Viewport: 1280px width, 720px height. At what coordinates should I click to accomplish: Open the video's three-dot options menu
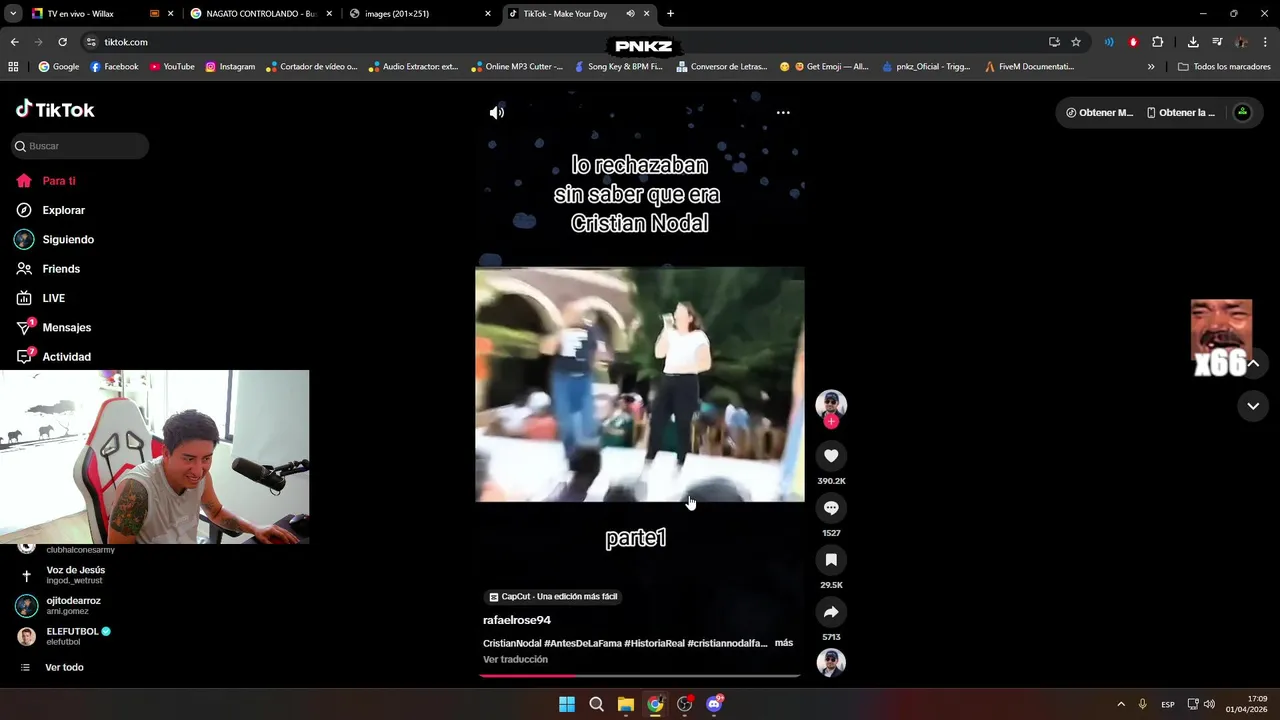(783, 113)
